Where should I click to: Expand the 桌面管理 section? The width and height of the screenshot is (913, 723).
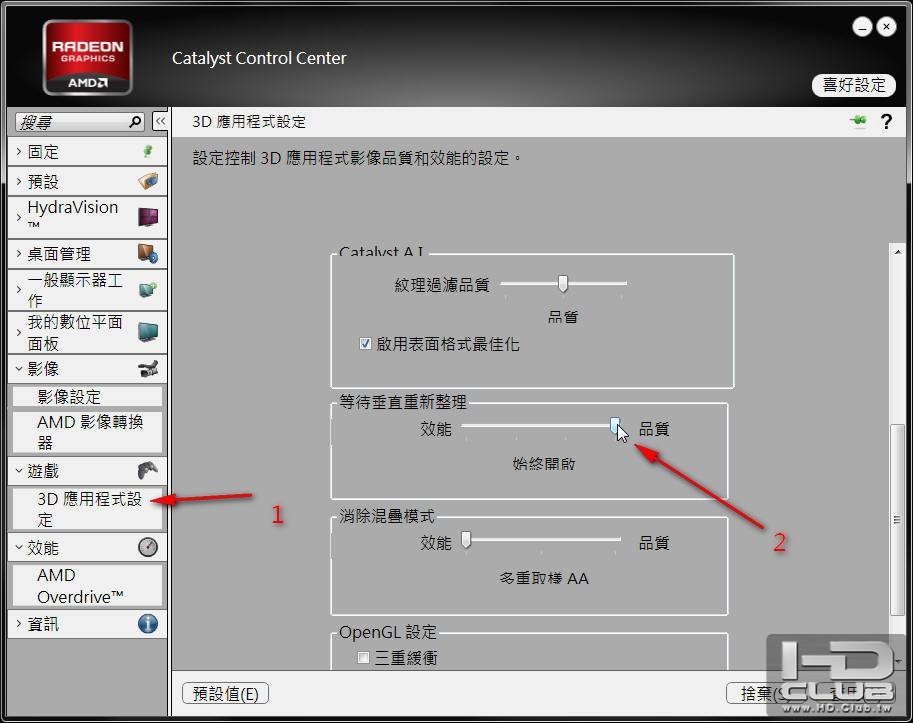tap(19, 254)
